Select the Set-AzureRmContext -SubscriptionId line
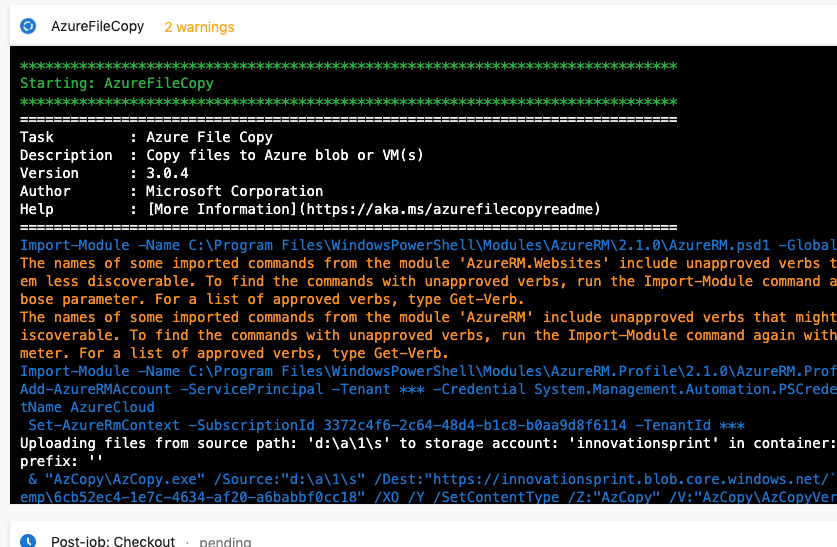 [386, 425]
